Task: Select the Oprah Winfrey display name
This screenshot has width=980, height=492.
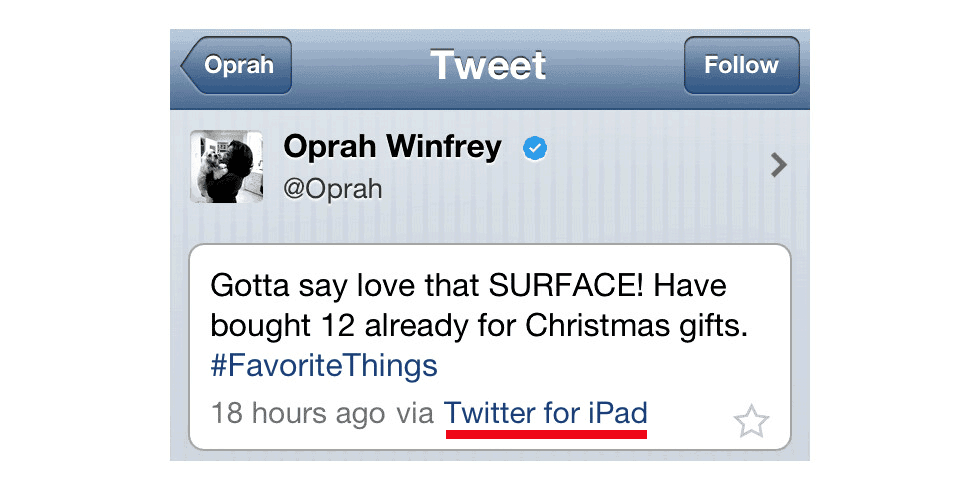Action: pyautogui.click(x=392, y=148)
